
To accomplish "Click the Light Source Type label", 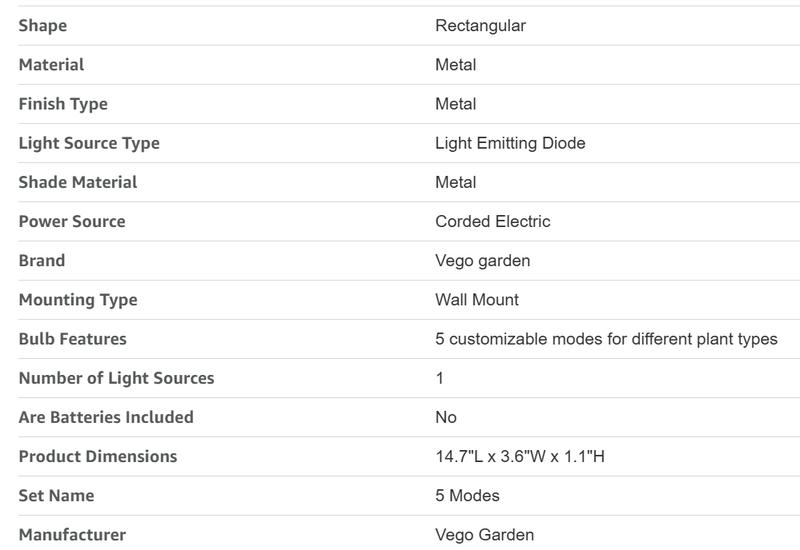I will pyautogui.click(x=89, y=143).
